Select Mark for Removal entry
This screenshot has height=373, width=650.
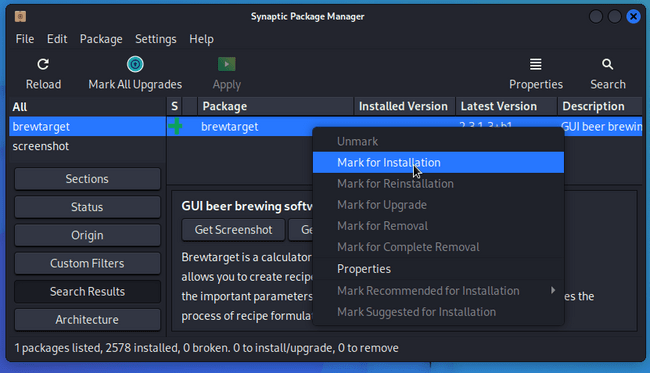coord(438,226)
